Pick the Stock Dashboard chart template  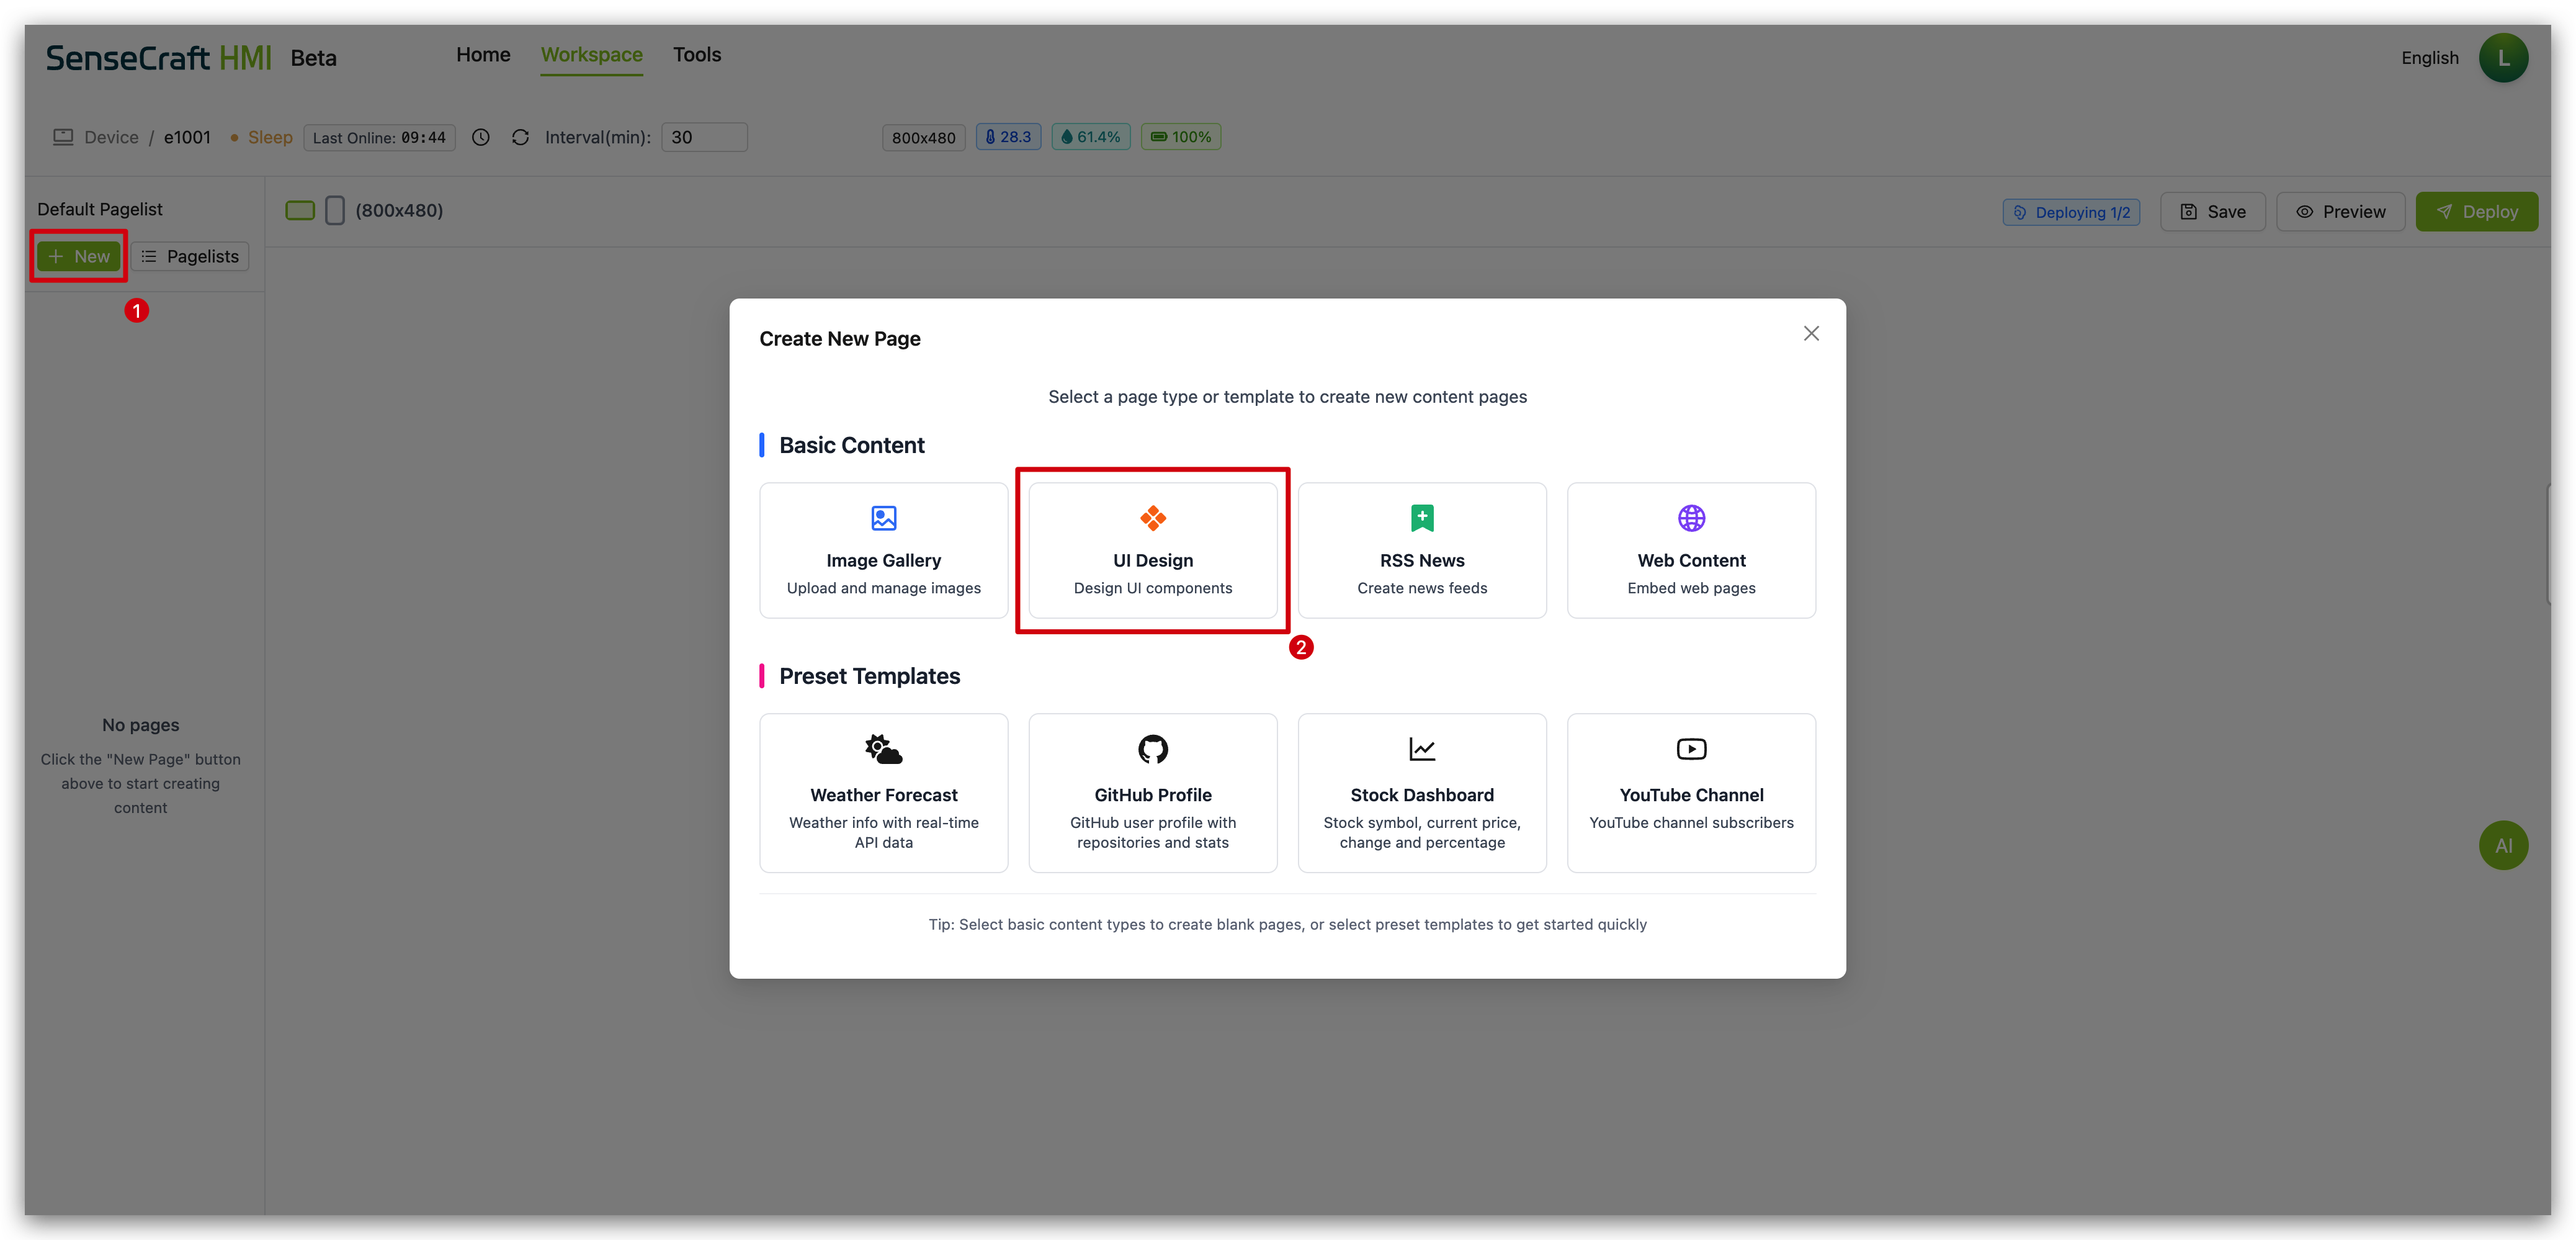point(1421,792)
